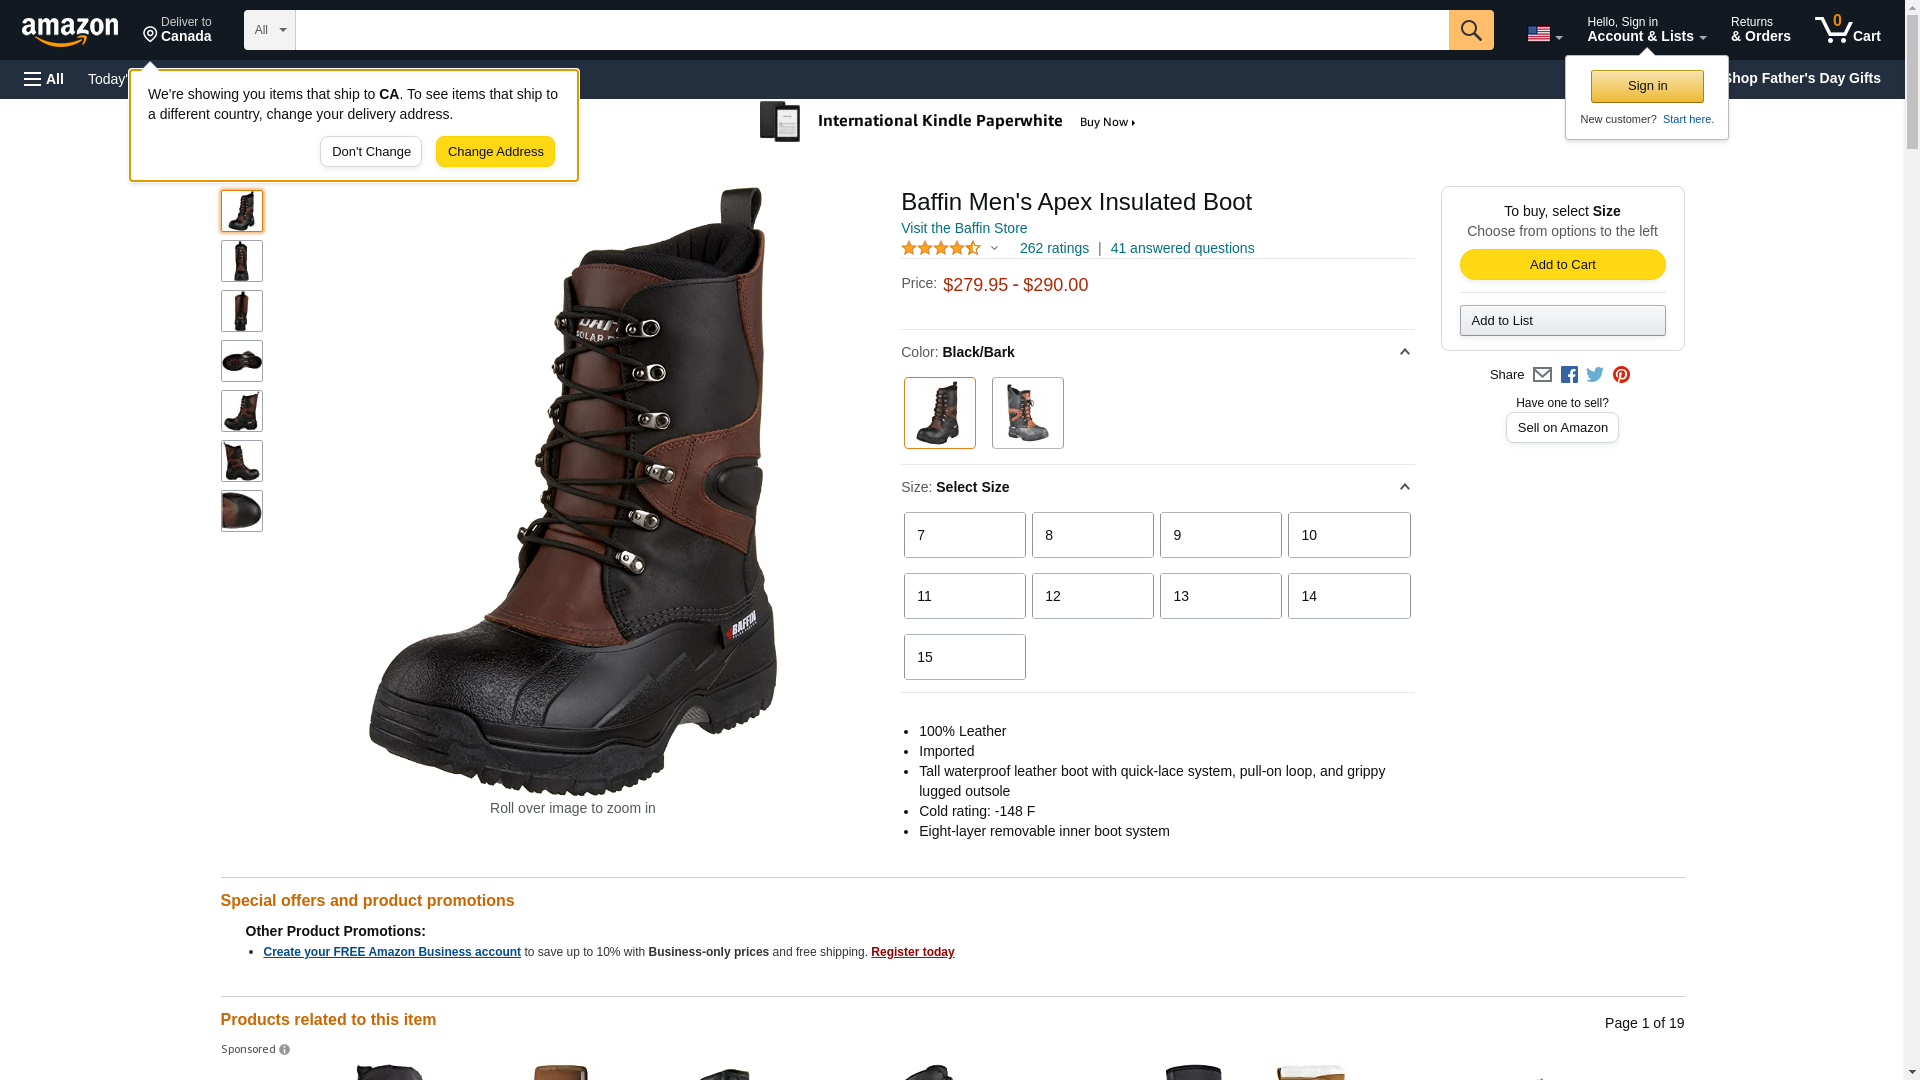
Task: Share on Pinterest icon
Action: 1621,375
